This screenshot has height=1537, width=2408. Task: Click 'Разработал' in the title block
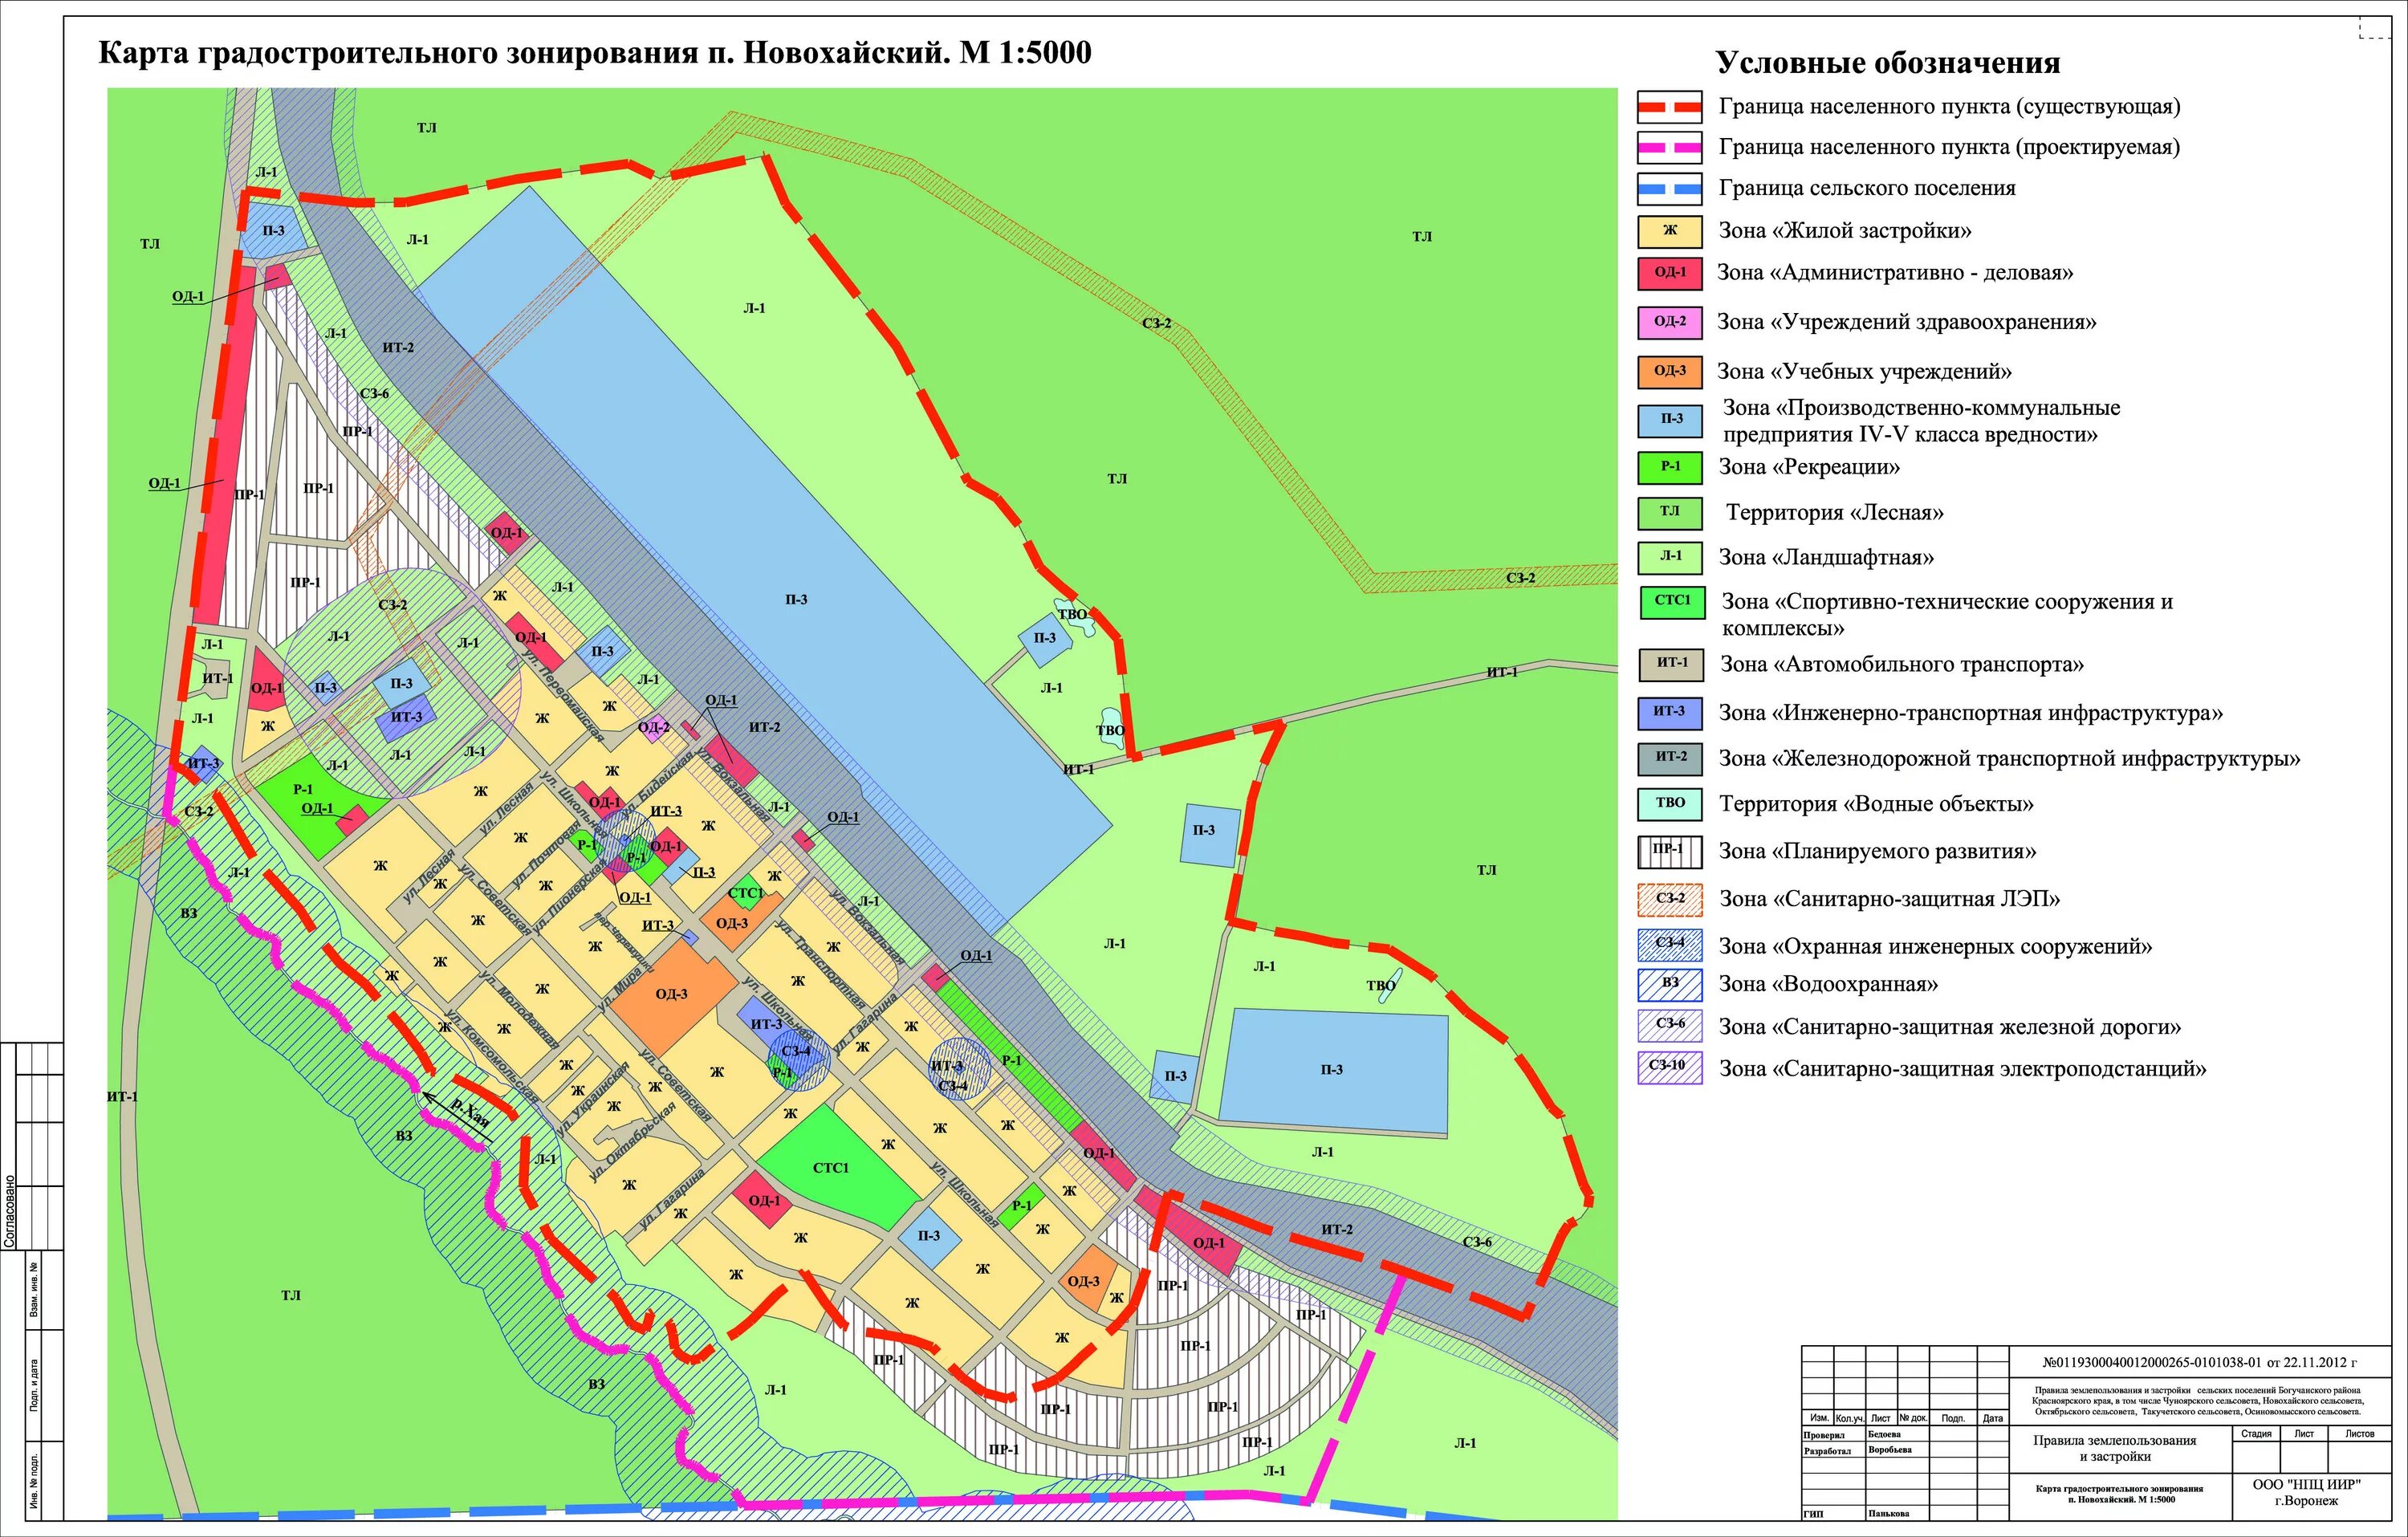click(1827, 1450)
